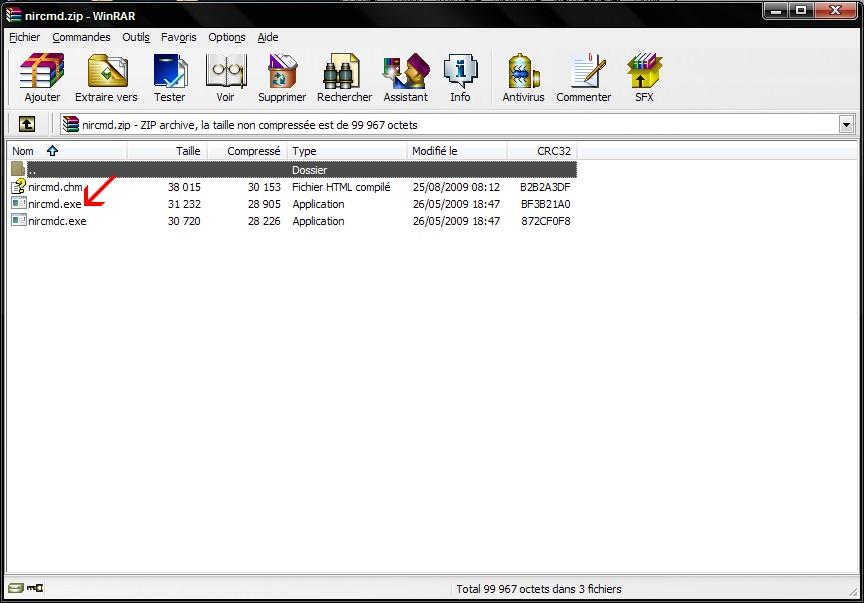The width and height of the screenshot is (864, 603).
Task: Click compressed value 30 153
Action: (x=264, y=187)
